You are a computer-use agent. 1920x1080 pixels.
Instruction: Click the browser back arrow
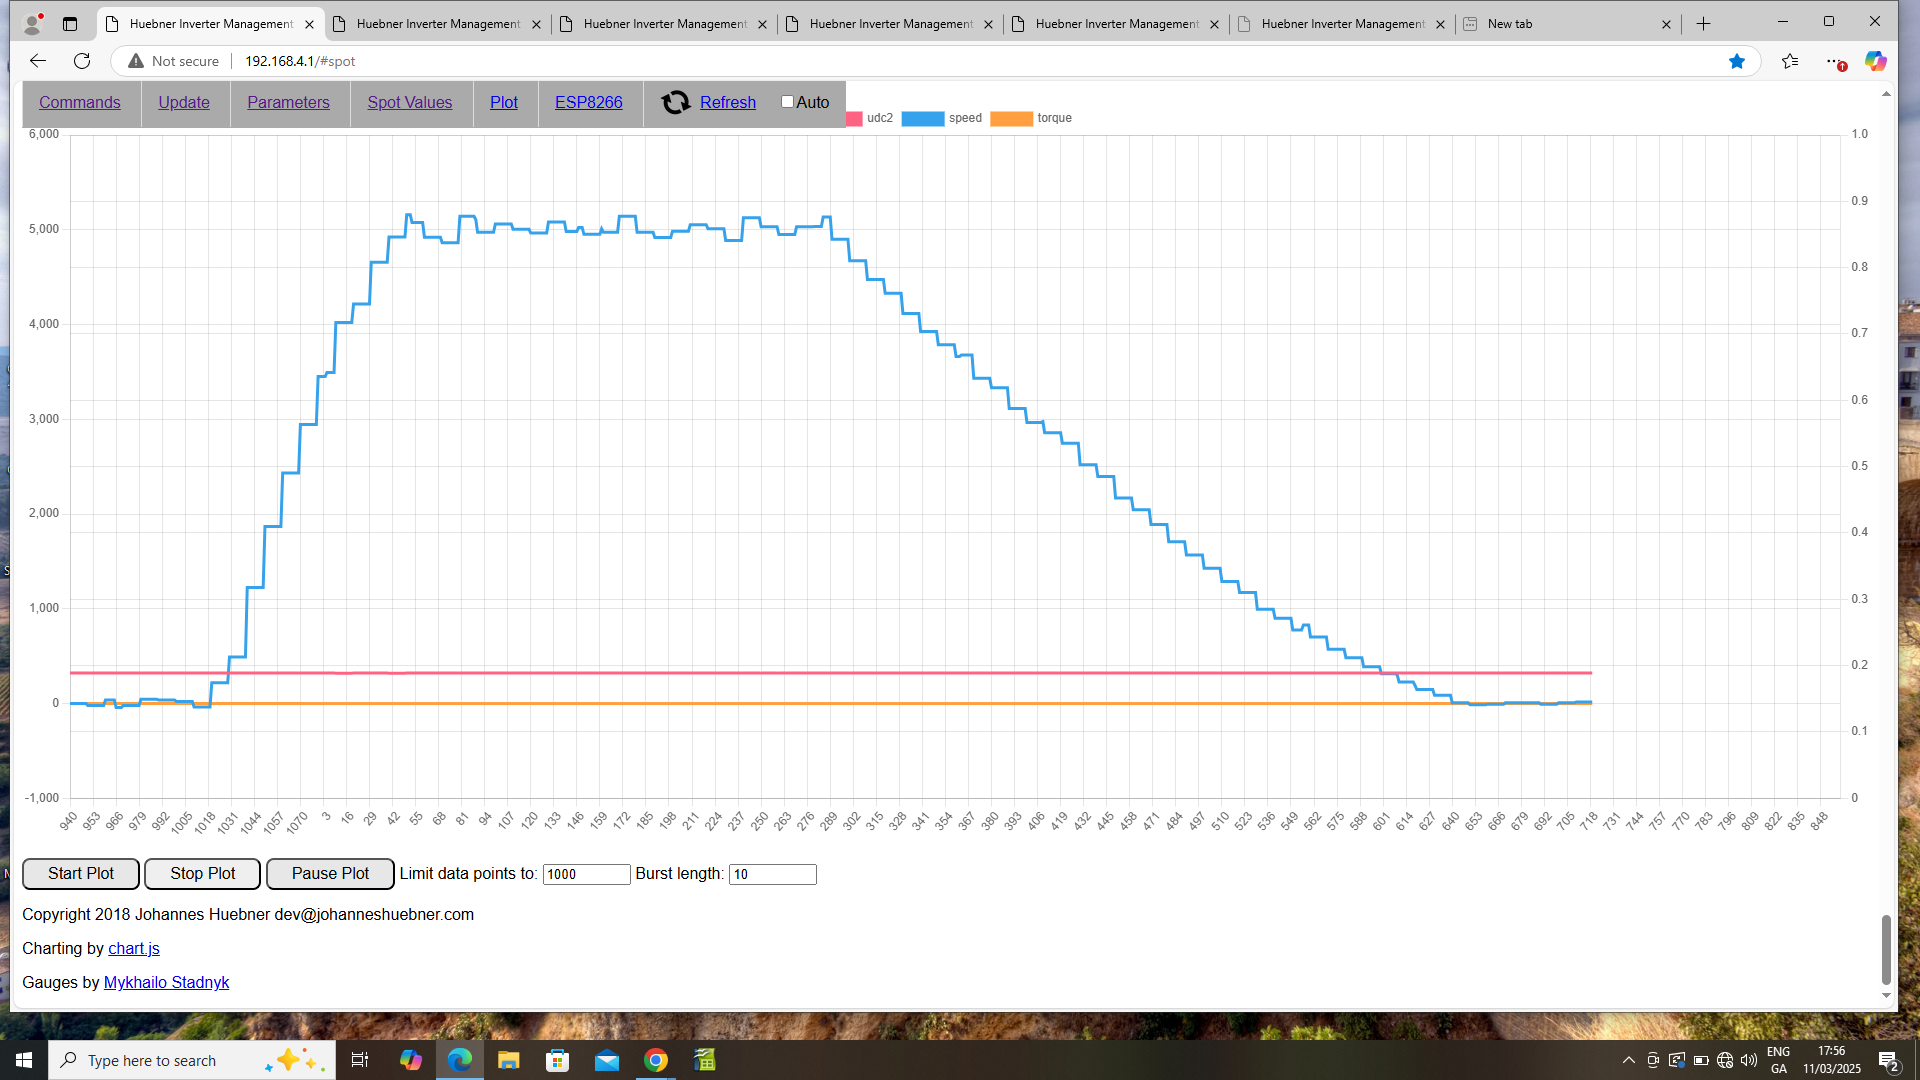coord(38,61)
